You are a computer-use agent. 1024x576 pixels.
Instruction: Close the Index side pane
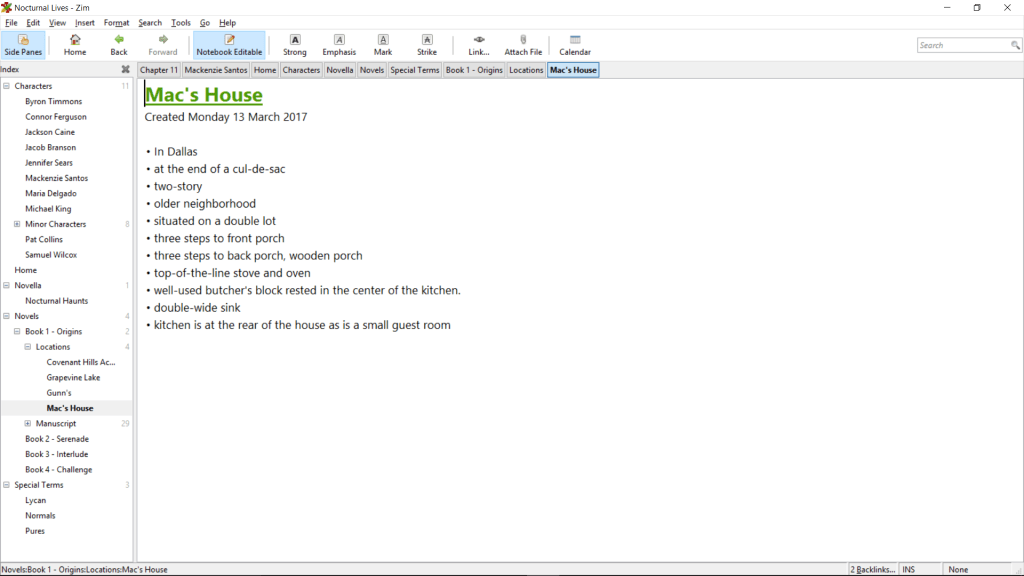[125, 70]
